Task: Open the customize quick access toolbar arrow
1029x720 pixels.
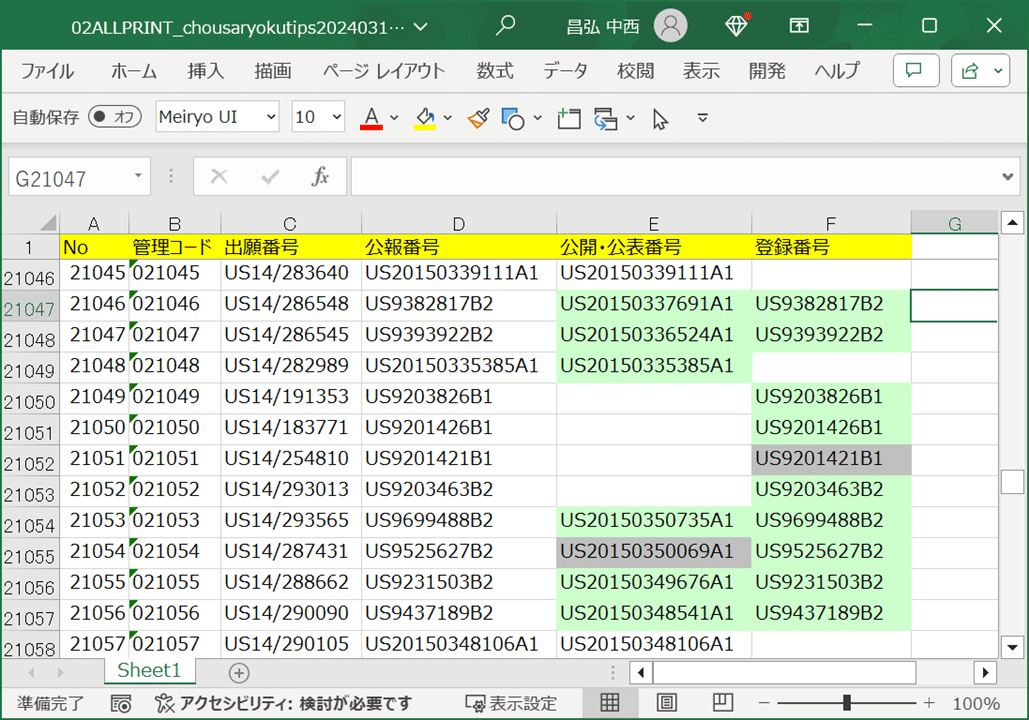Action: tap(702, 118)
